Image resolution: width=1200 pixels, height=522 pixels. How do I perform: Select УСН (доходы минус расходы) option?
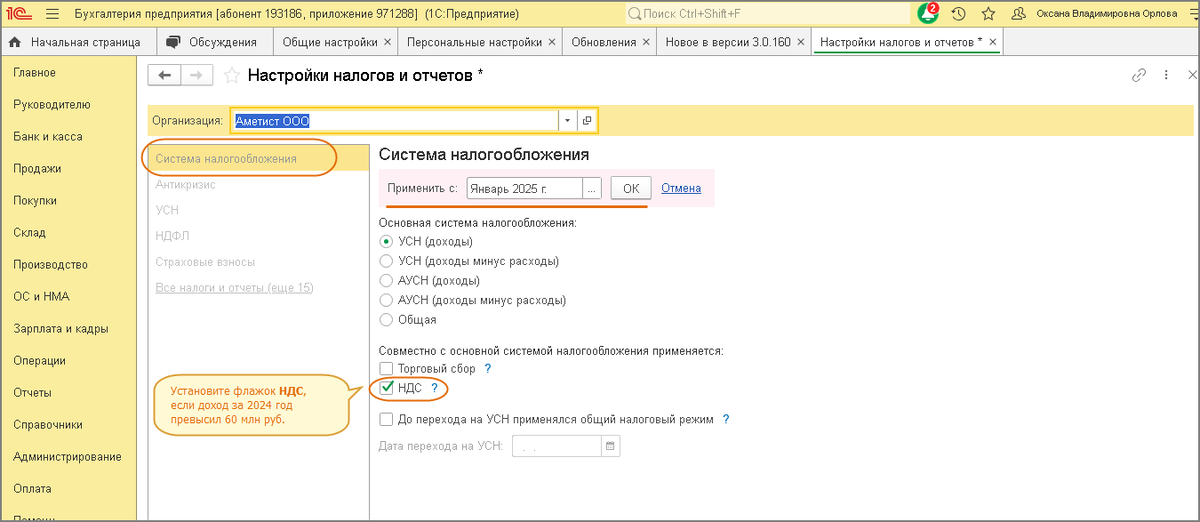(386, 261)
